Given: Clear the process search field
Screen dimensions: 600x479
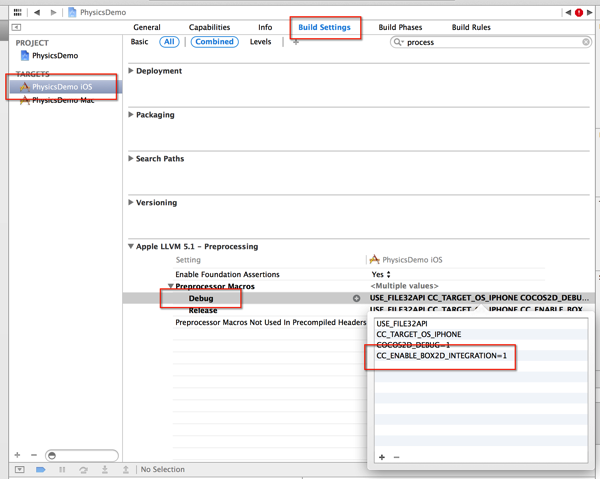Looking at the screenshot, I should [x=586, y=42].
